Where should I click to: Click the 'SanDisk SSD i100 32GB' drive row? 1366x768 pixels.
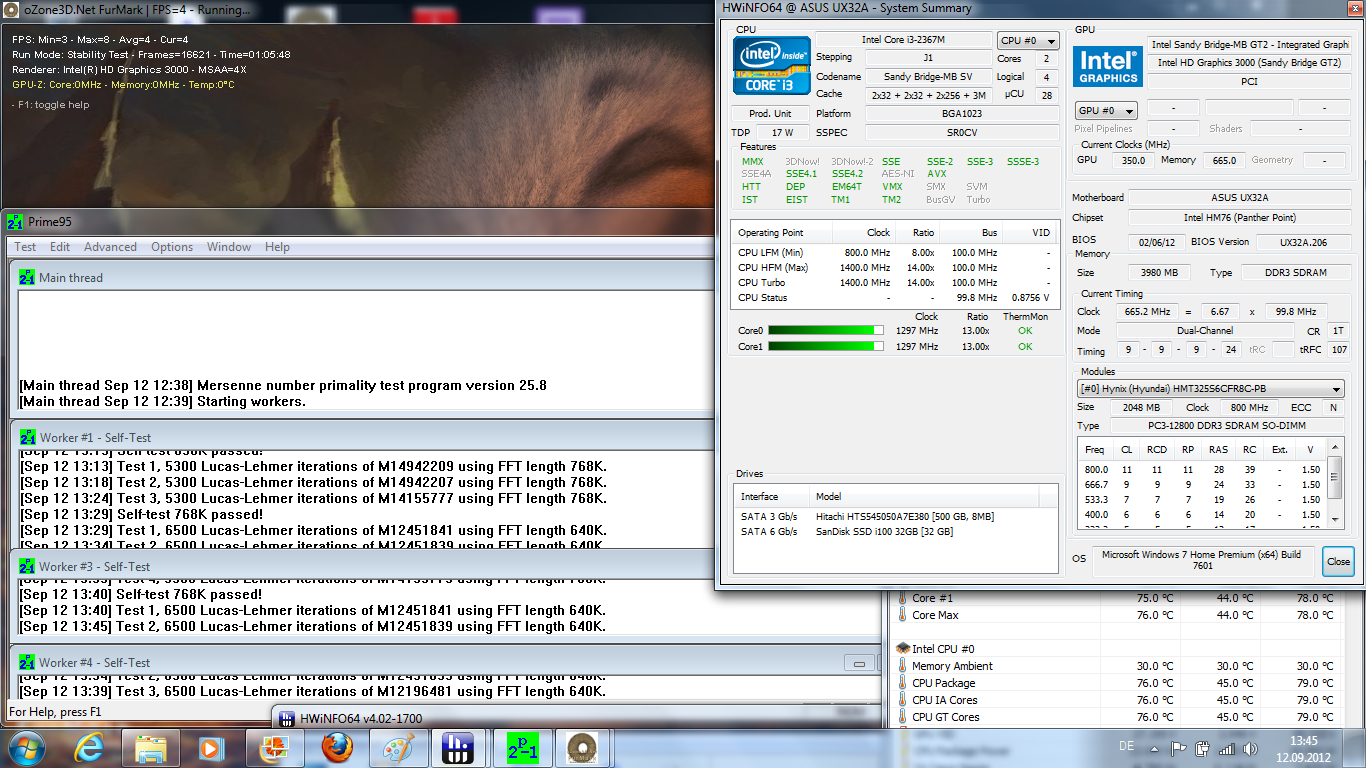click(x=895, y=531)
